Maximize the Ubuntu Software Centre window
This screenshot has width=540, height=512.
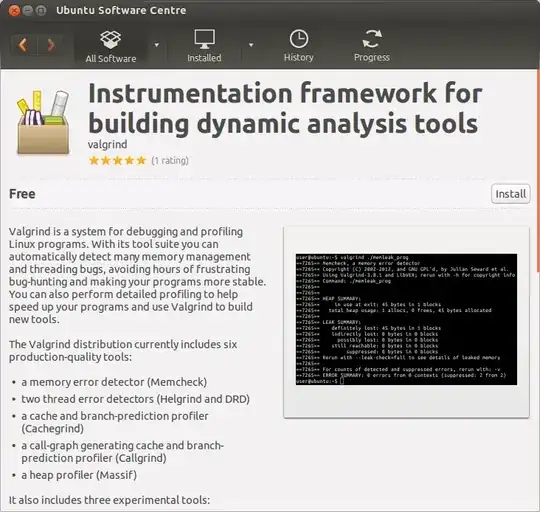point(41,11)
